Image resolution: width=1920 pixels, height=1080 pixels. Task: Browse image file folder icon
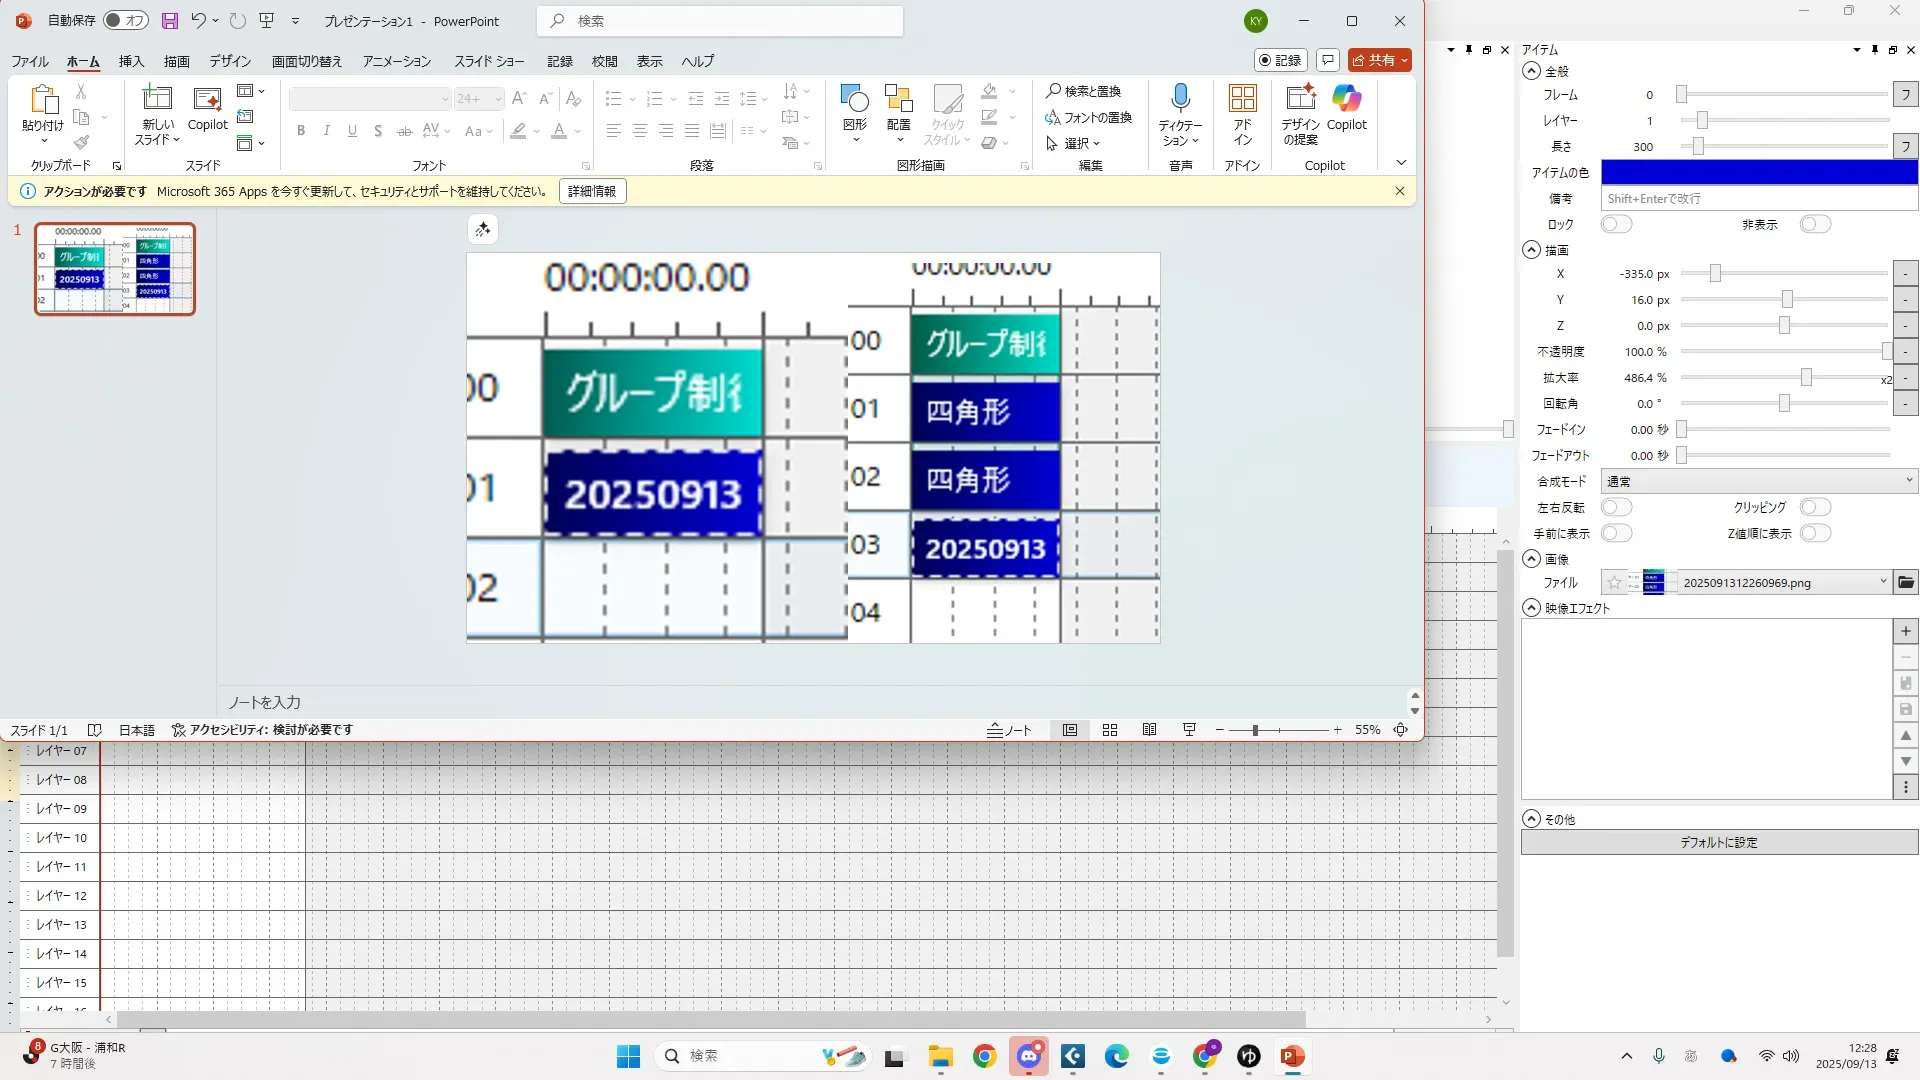pyautogui.click(x=1906, y=582)
